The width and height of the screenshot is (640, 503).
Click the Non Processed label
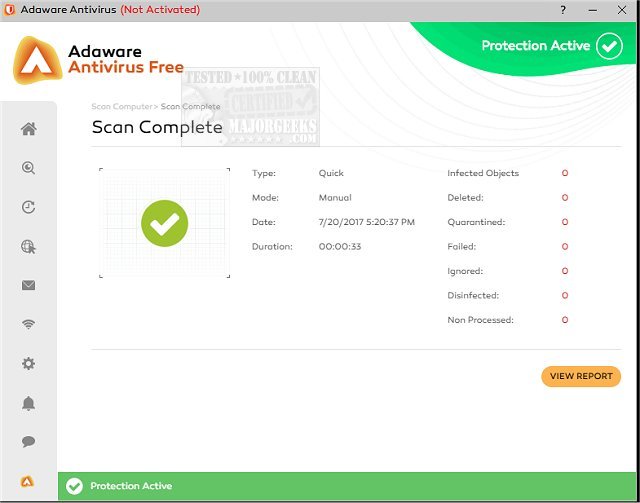pyautogui.click(x=480, y=320)
